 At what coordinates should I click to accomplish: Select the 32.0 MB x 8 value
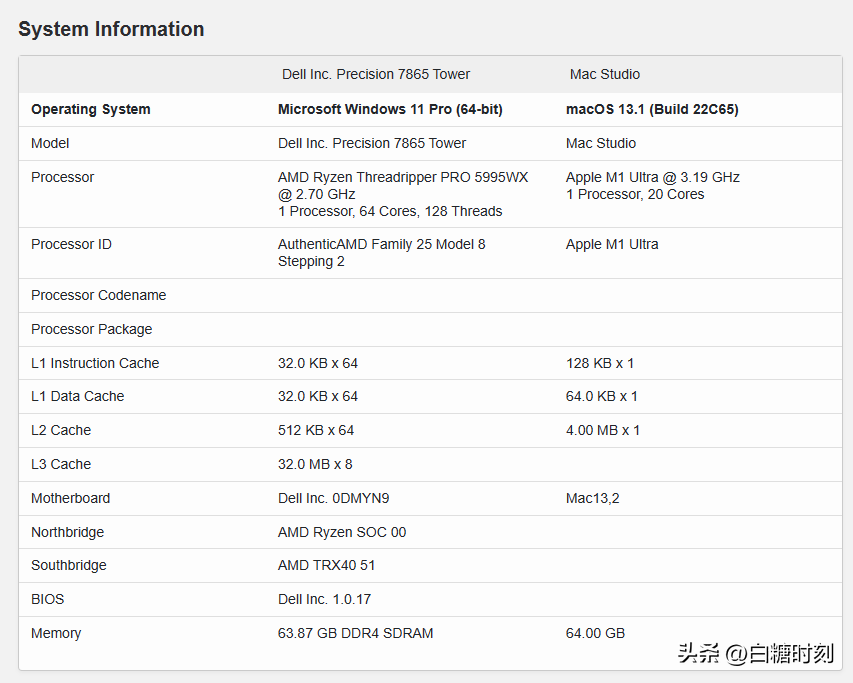click(x=315, y=464)
